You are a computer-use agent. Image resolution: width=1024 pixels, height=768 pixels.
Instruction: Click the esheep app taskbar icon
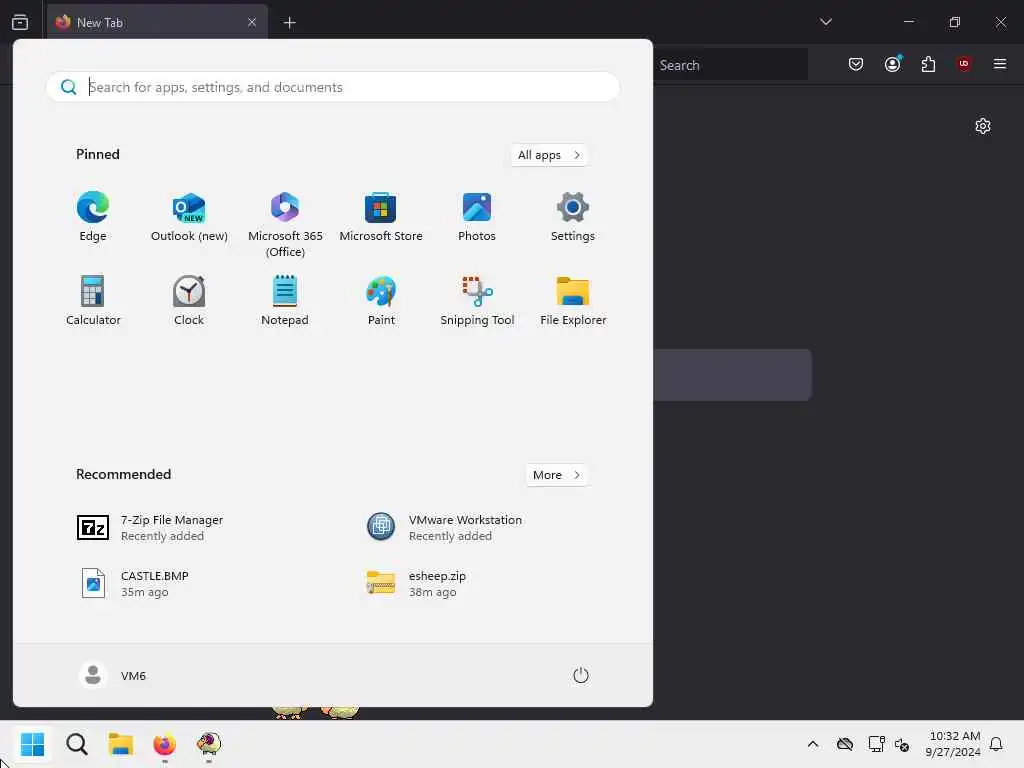pyautogui.click(x=209, y=744)
